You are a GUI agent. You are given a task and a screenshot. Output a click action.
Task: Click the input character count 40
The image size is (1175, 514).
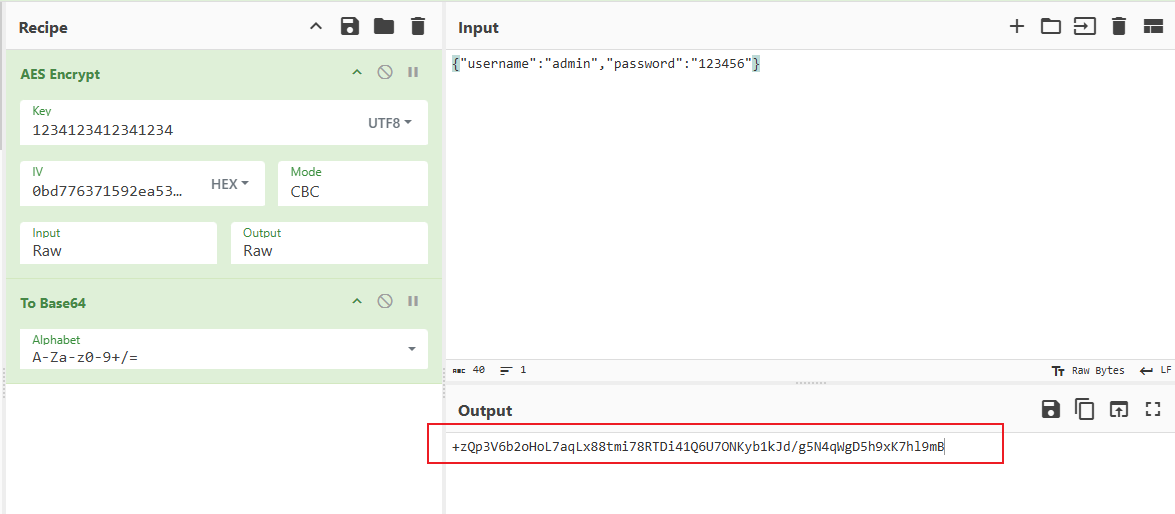pyautogui.click(x=469, y=370)
